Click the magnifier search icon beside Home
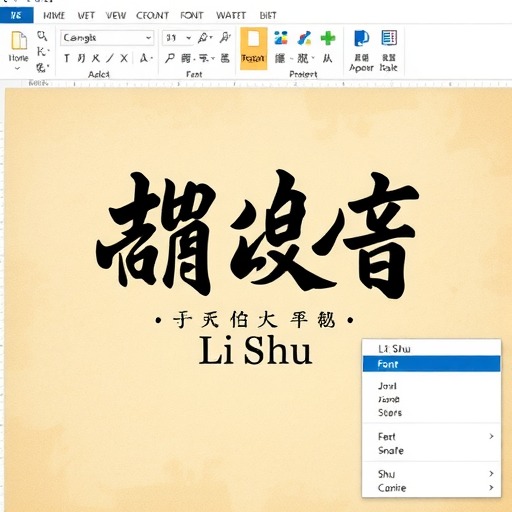 tap(42, 36)
